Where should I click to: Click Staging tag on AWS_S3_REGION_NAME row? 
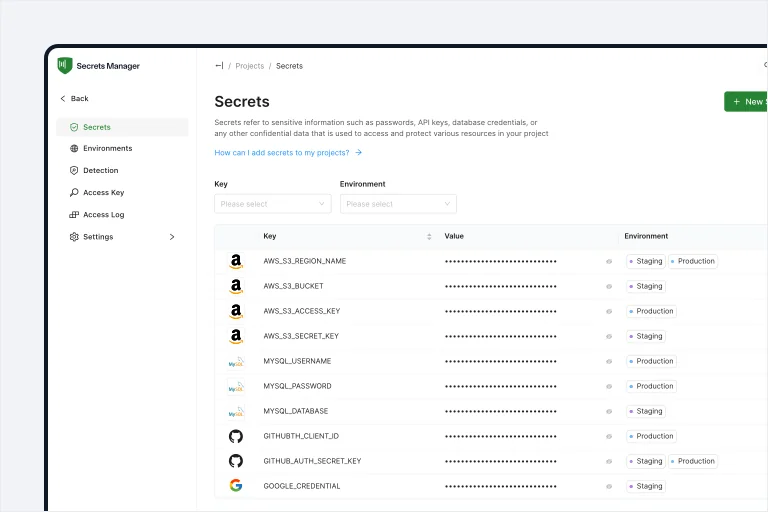point(646,261)
